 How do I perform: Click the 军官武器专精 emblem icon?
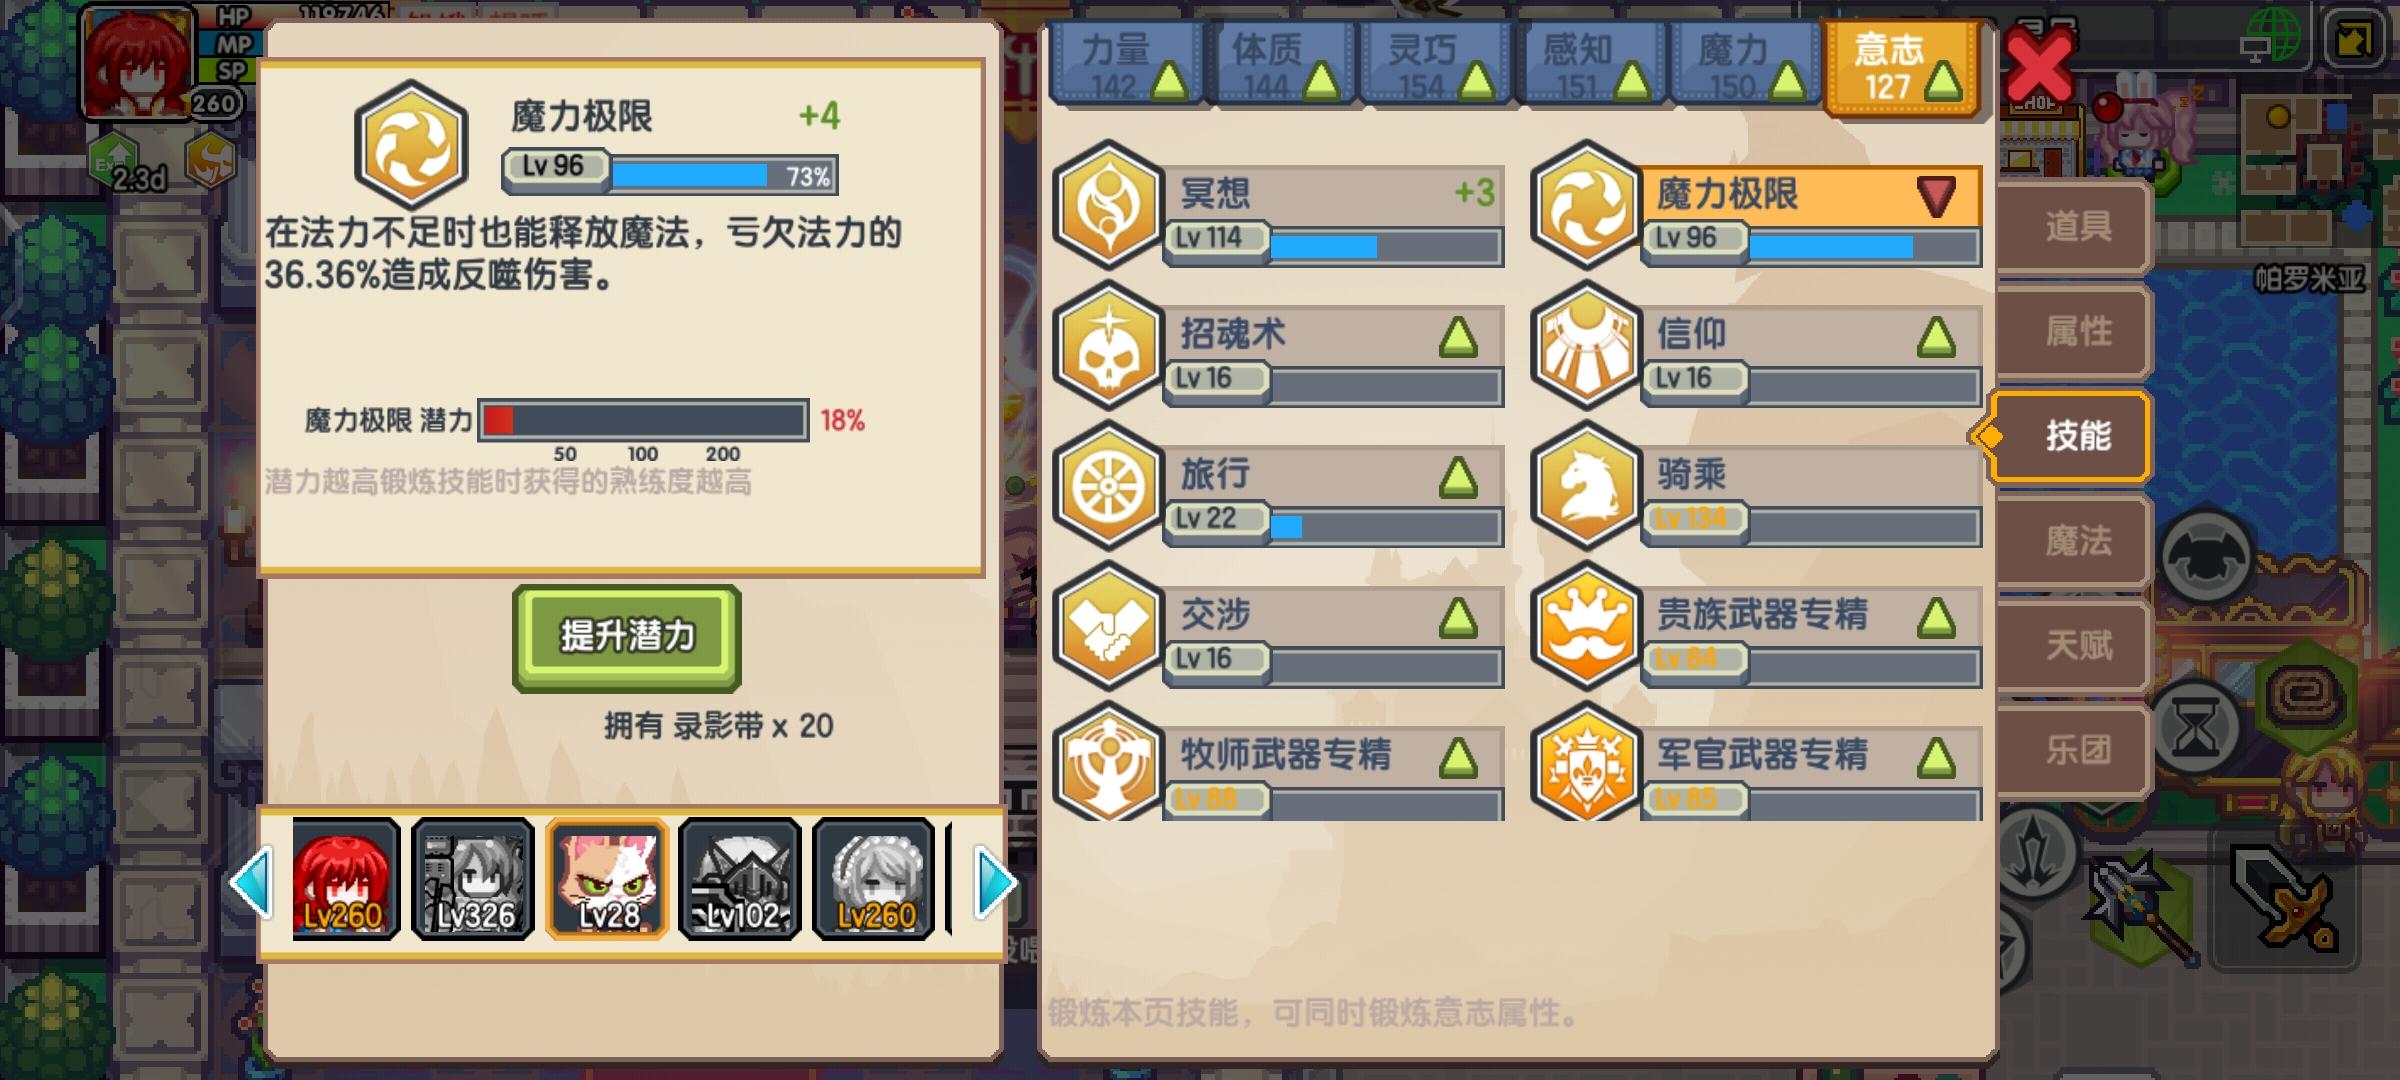pos(1586,762)
